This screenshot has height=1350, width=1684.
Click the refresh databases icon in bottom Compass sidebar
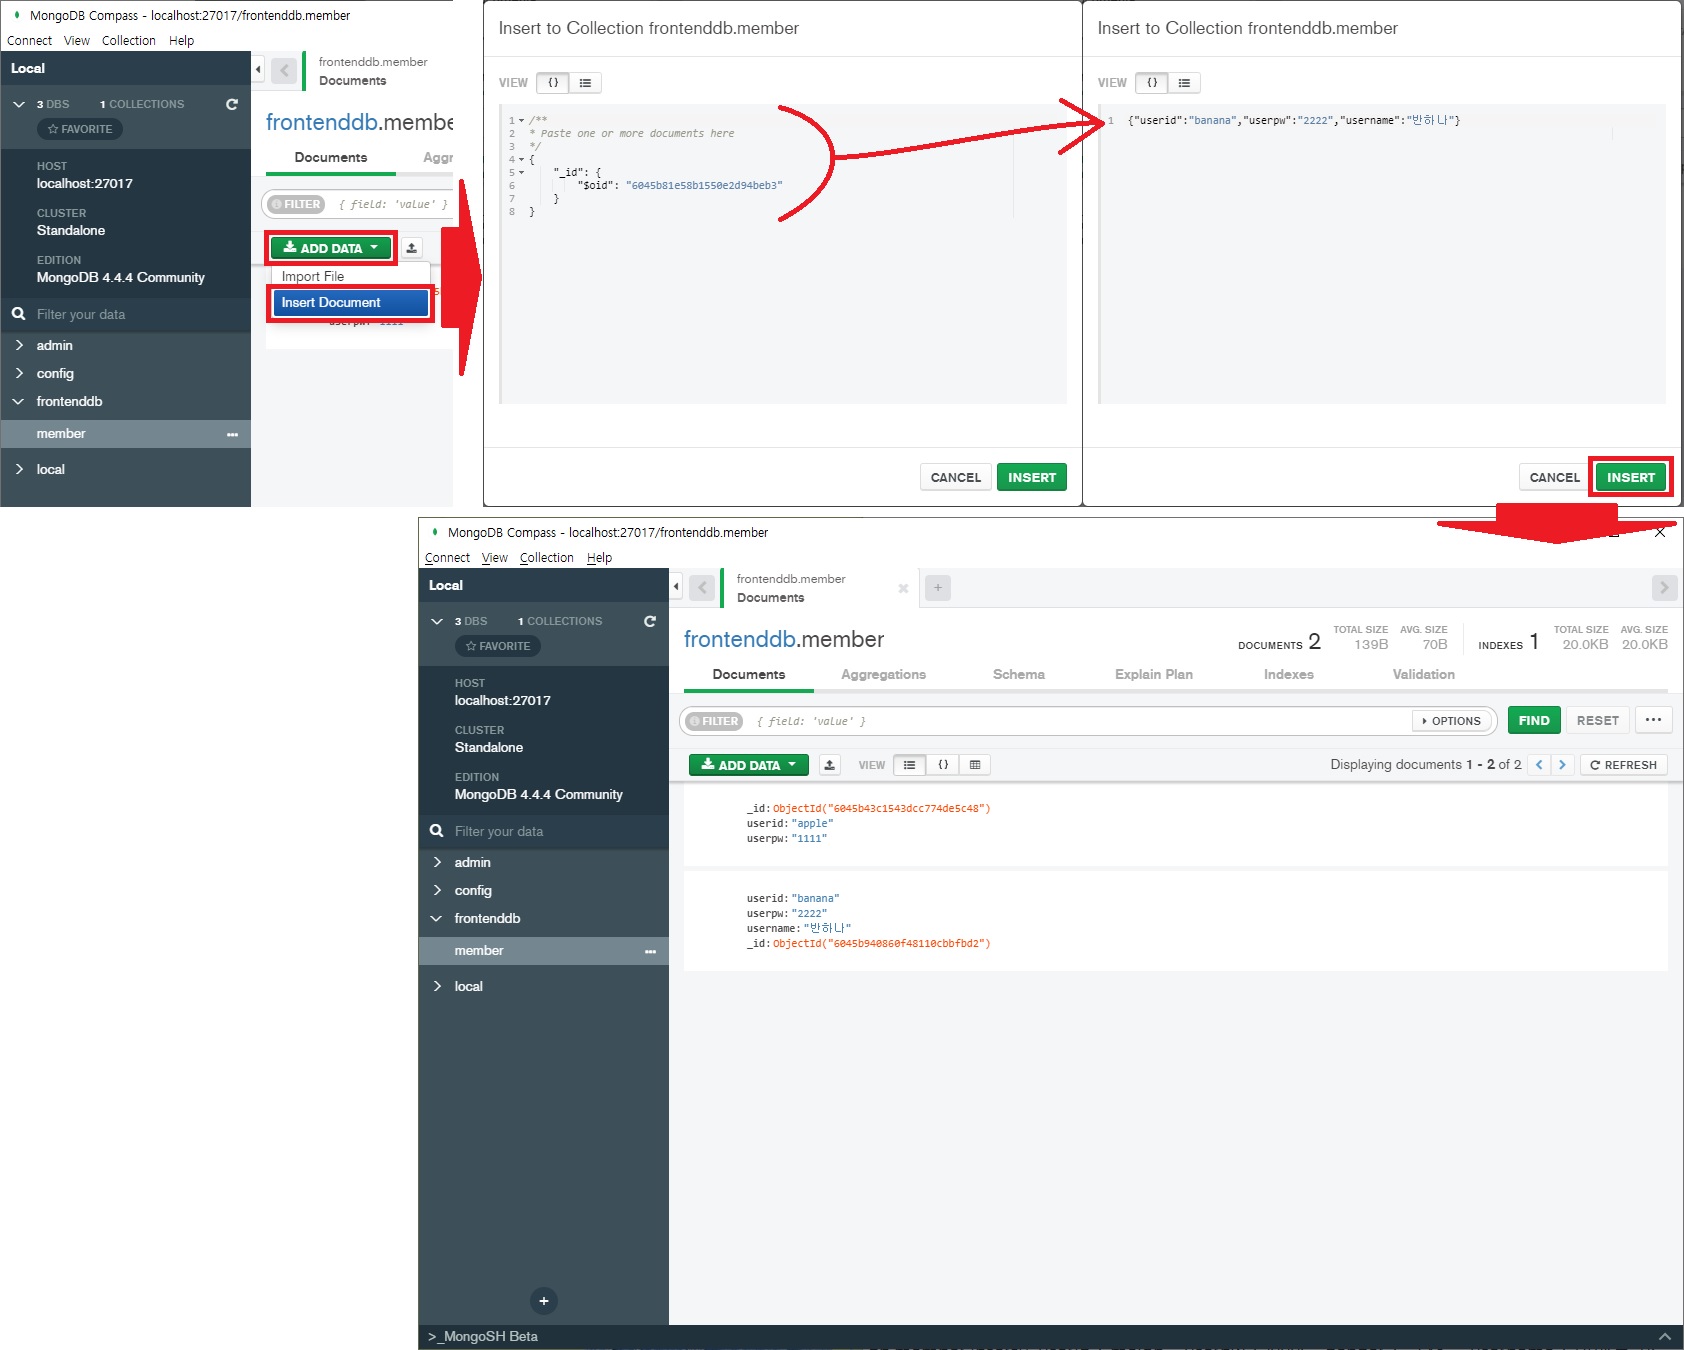[650, 621]
